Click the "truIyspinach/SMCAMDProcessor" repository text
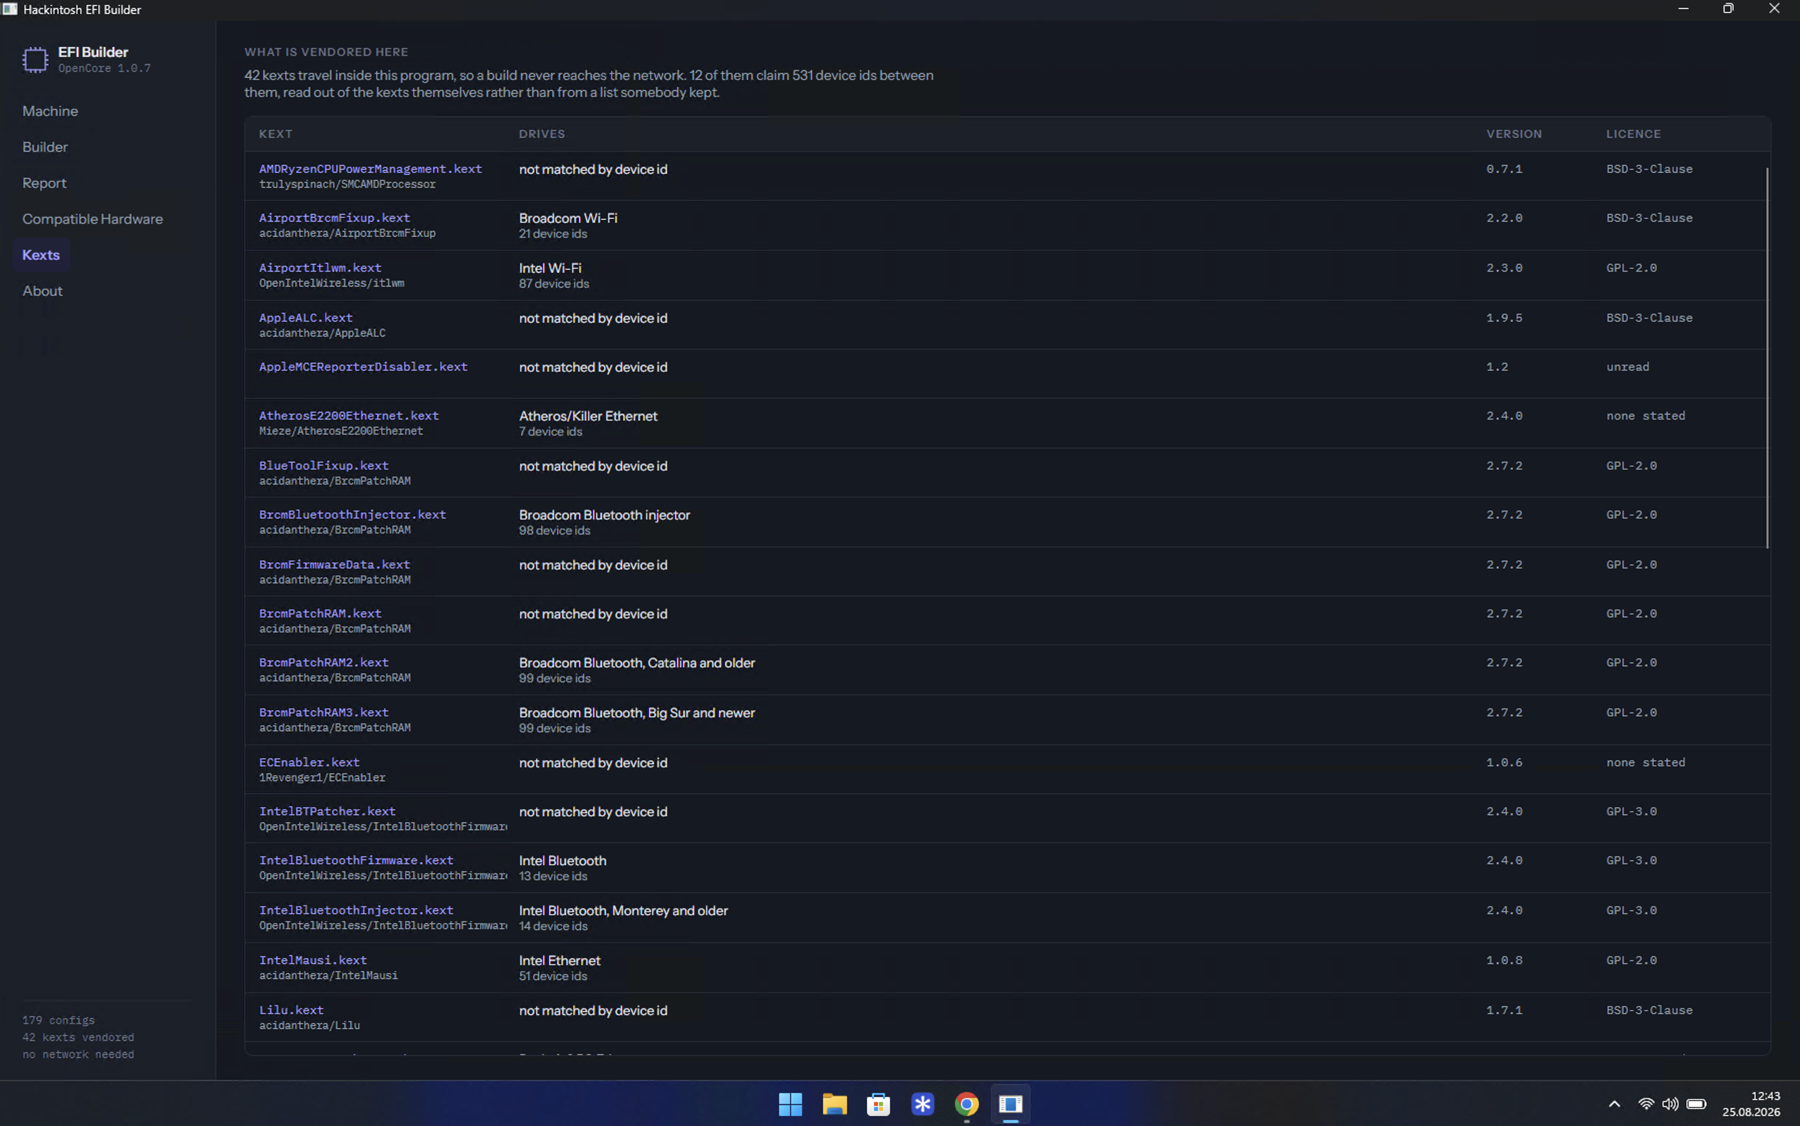The width and height of the screenshot is (1800, 1126). click(x=347, y=185)
